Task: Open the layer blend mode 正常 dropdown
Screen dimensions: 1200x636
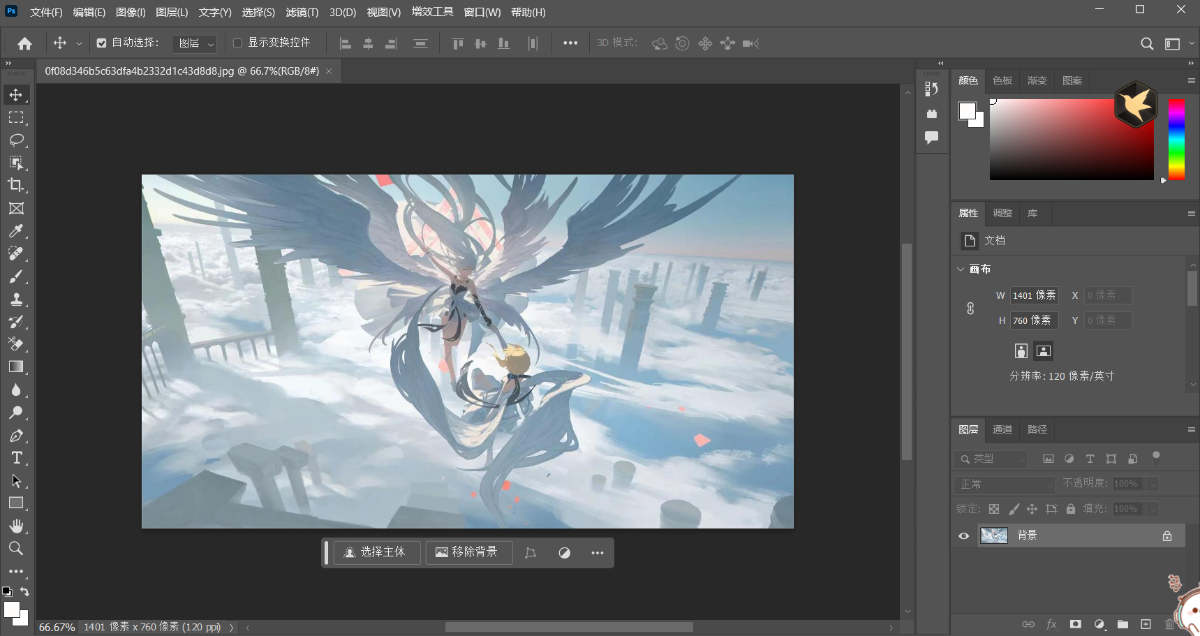Action: [1004, 484]
